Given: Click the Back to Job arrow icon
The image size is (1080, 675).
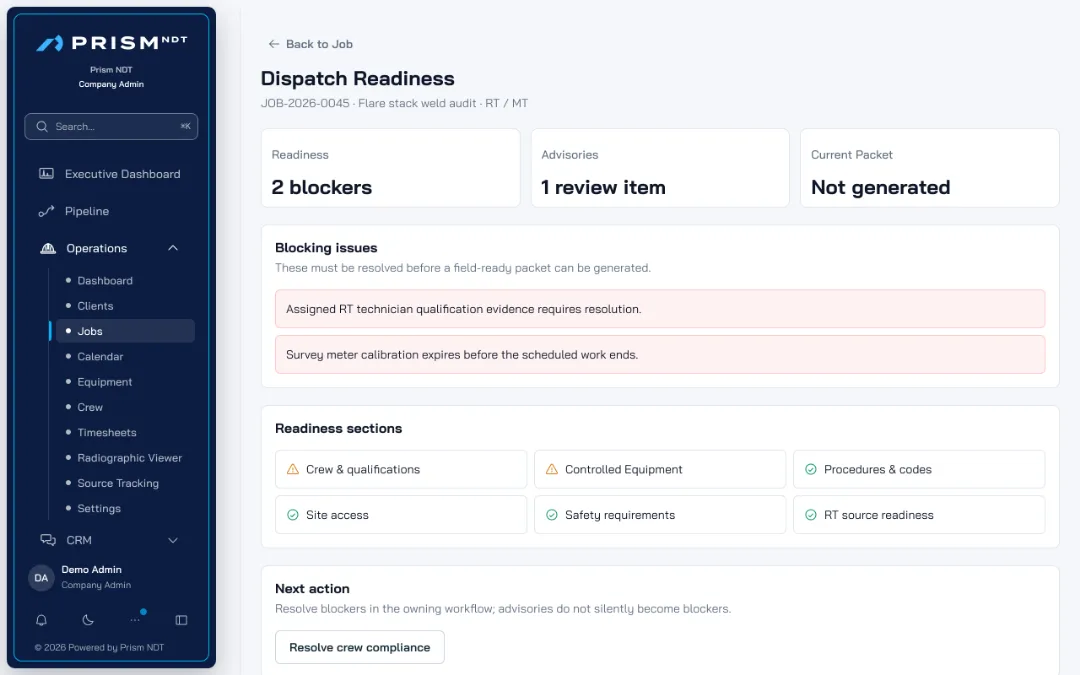Looking at the screenshot, I should 273,44.
